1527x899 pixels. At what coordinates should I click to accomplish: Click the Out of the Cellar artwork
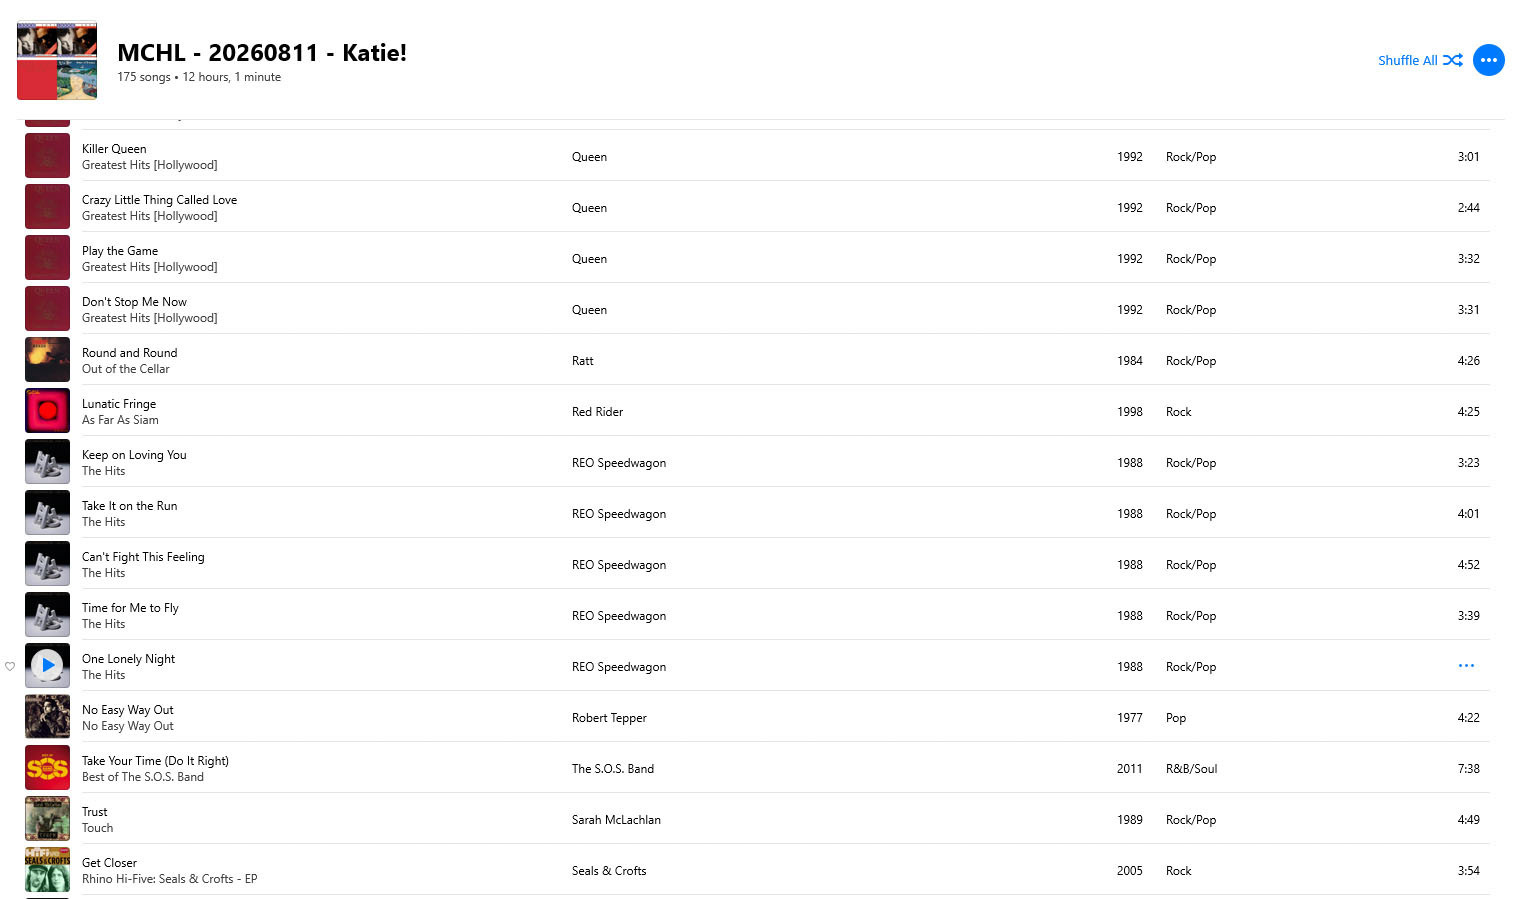47,360
